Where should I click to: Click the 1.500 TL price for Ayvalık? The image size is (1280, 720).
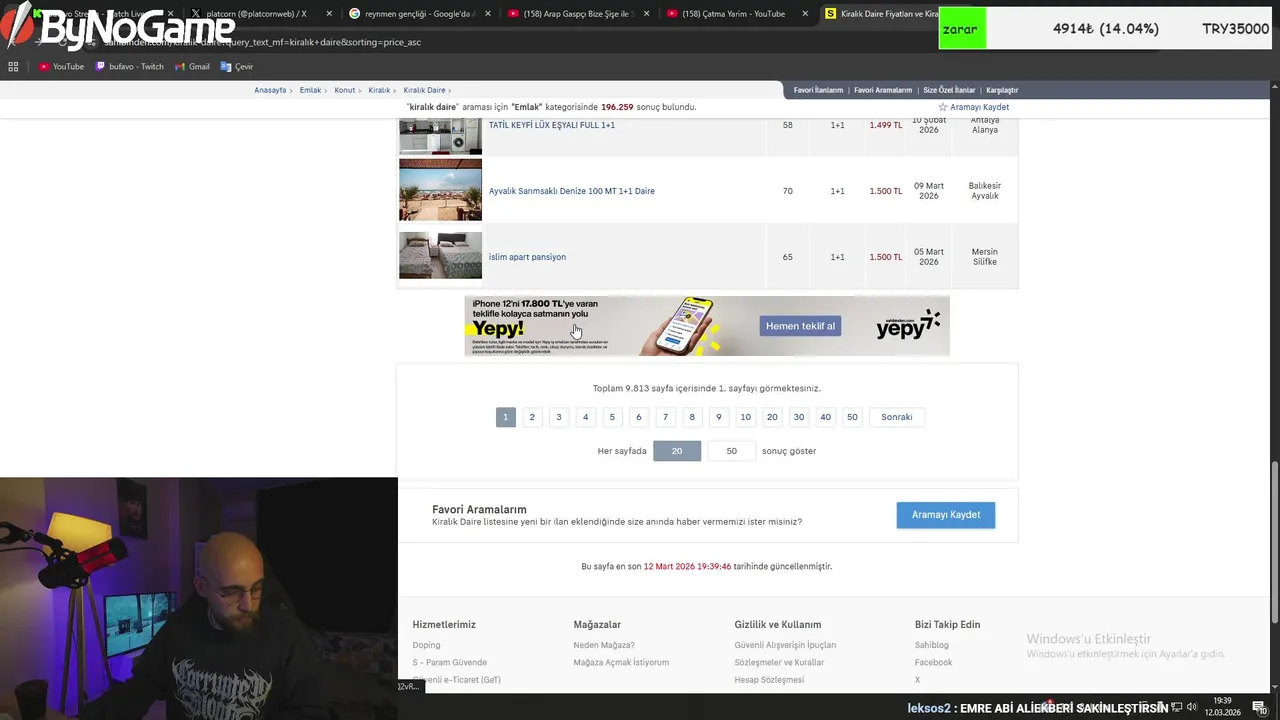click(885, 191)
